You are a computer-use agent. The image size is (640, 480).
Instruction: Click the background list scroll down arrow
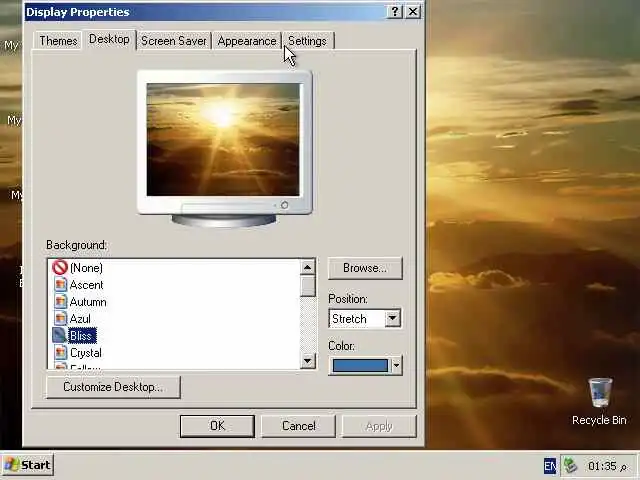tap(307, 361)
